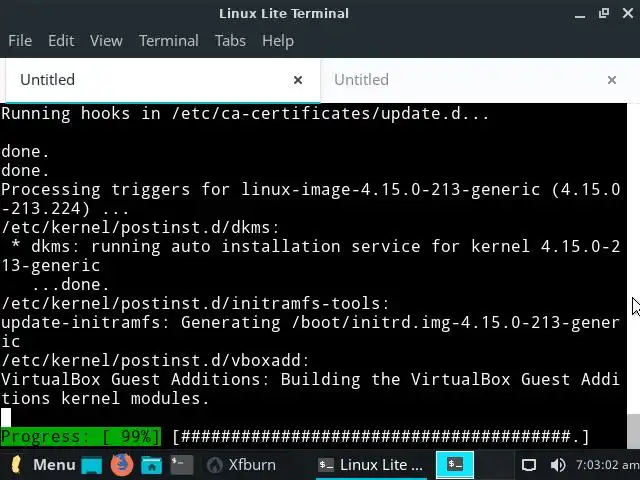Open the View menu
This screenshot has height=480, width=640.
(x=106, y=40)
